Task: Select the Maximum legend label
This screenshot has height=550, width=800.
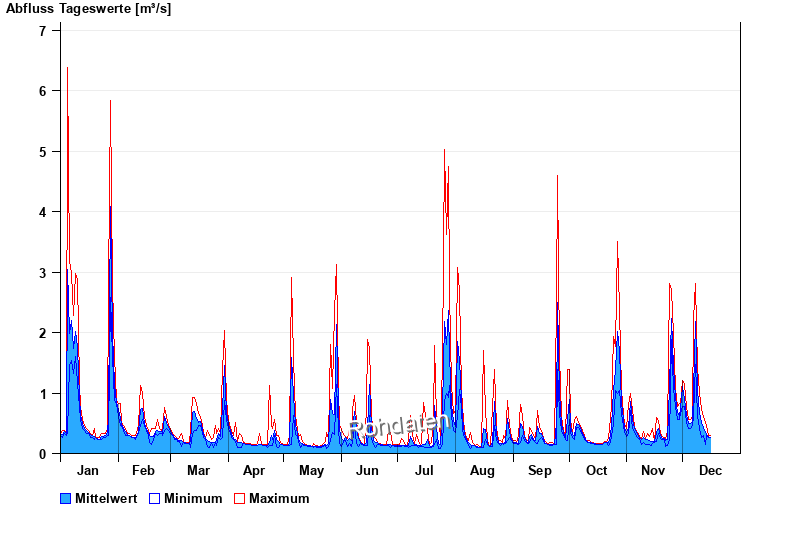Action: (279, 498)
